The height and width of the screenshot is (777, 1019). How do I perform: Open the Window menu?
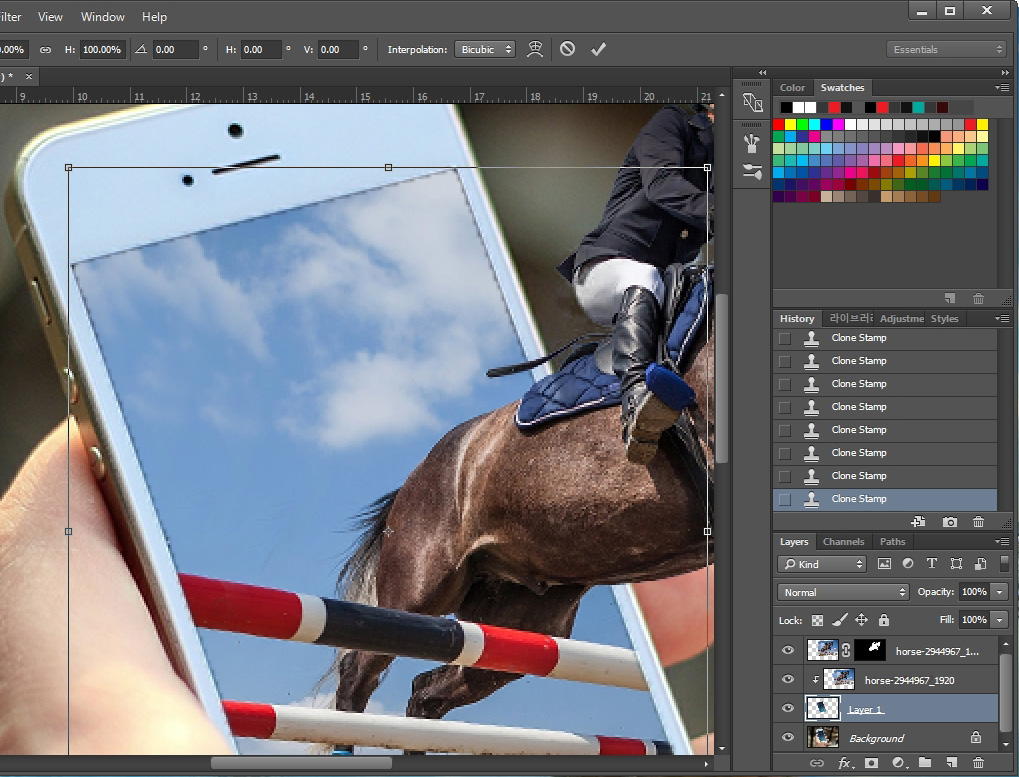(102, 16)
